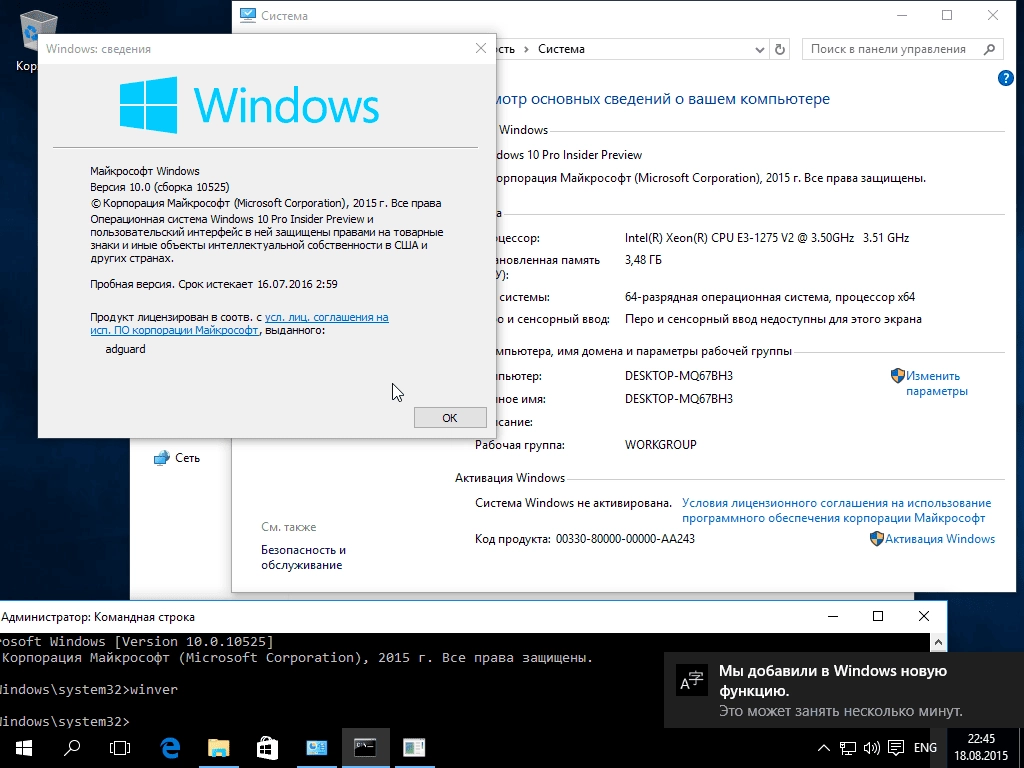The width and height of the screenshot is (1024, 768).
Task: Close the Command Prompt window
Action: [x=923, y=616]
